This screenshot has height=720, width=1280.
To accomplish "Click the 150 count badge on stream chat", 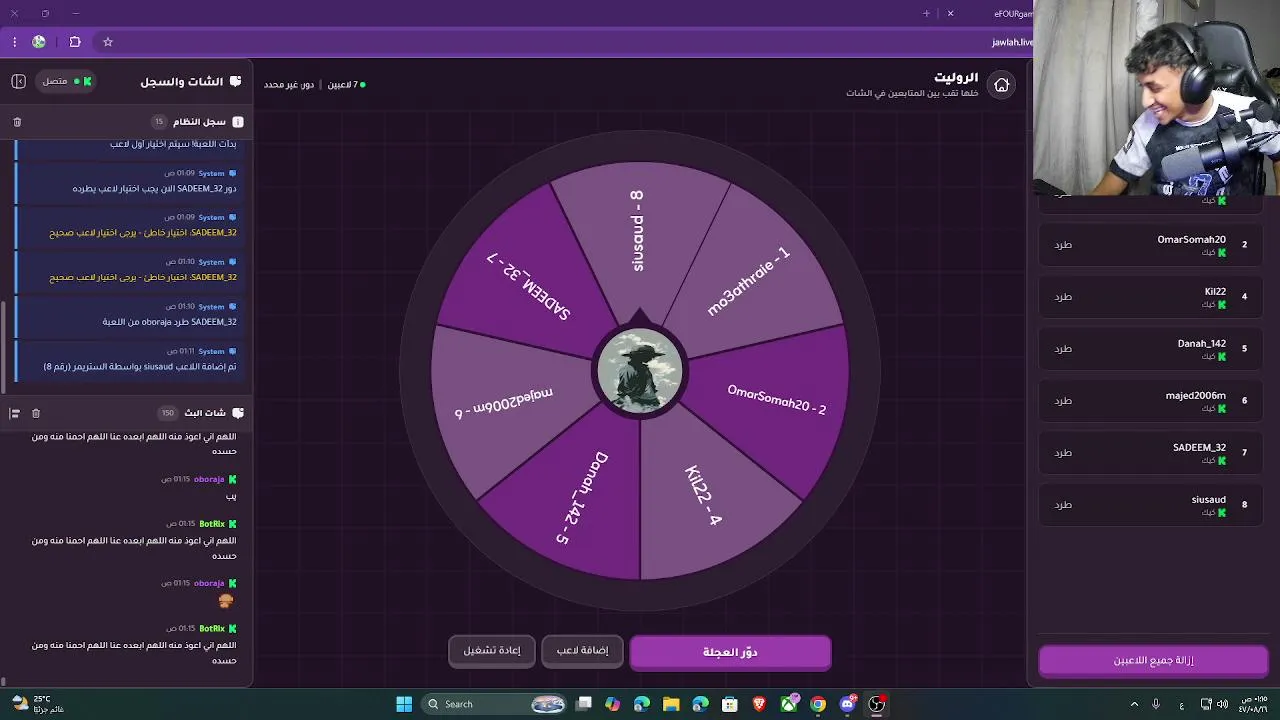I will (167, 413).
